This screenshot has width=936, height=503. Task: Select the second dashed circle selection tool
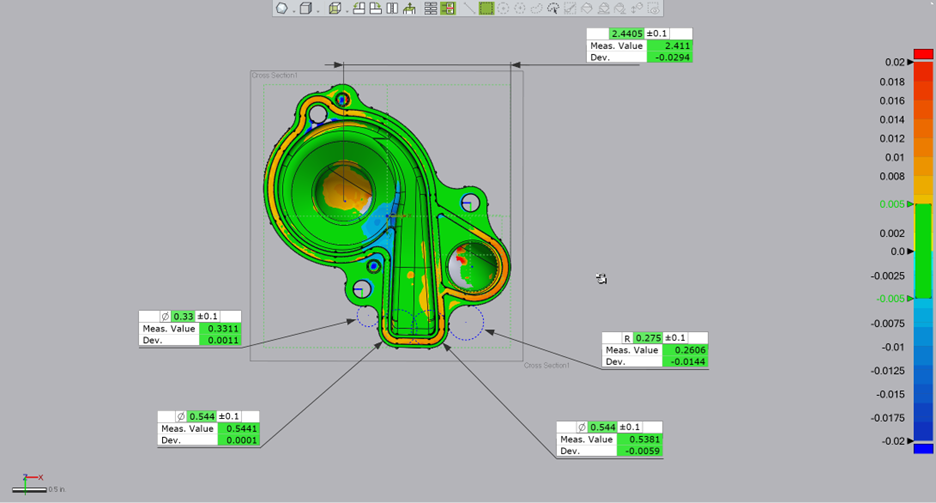pos(520,8)
